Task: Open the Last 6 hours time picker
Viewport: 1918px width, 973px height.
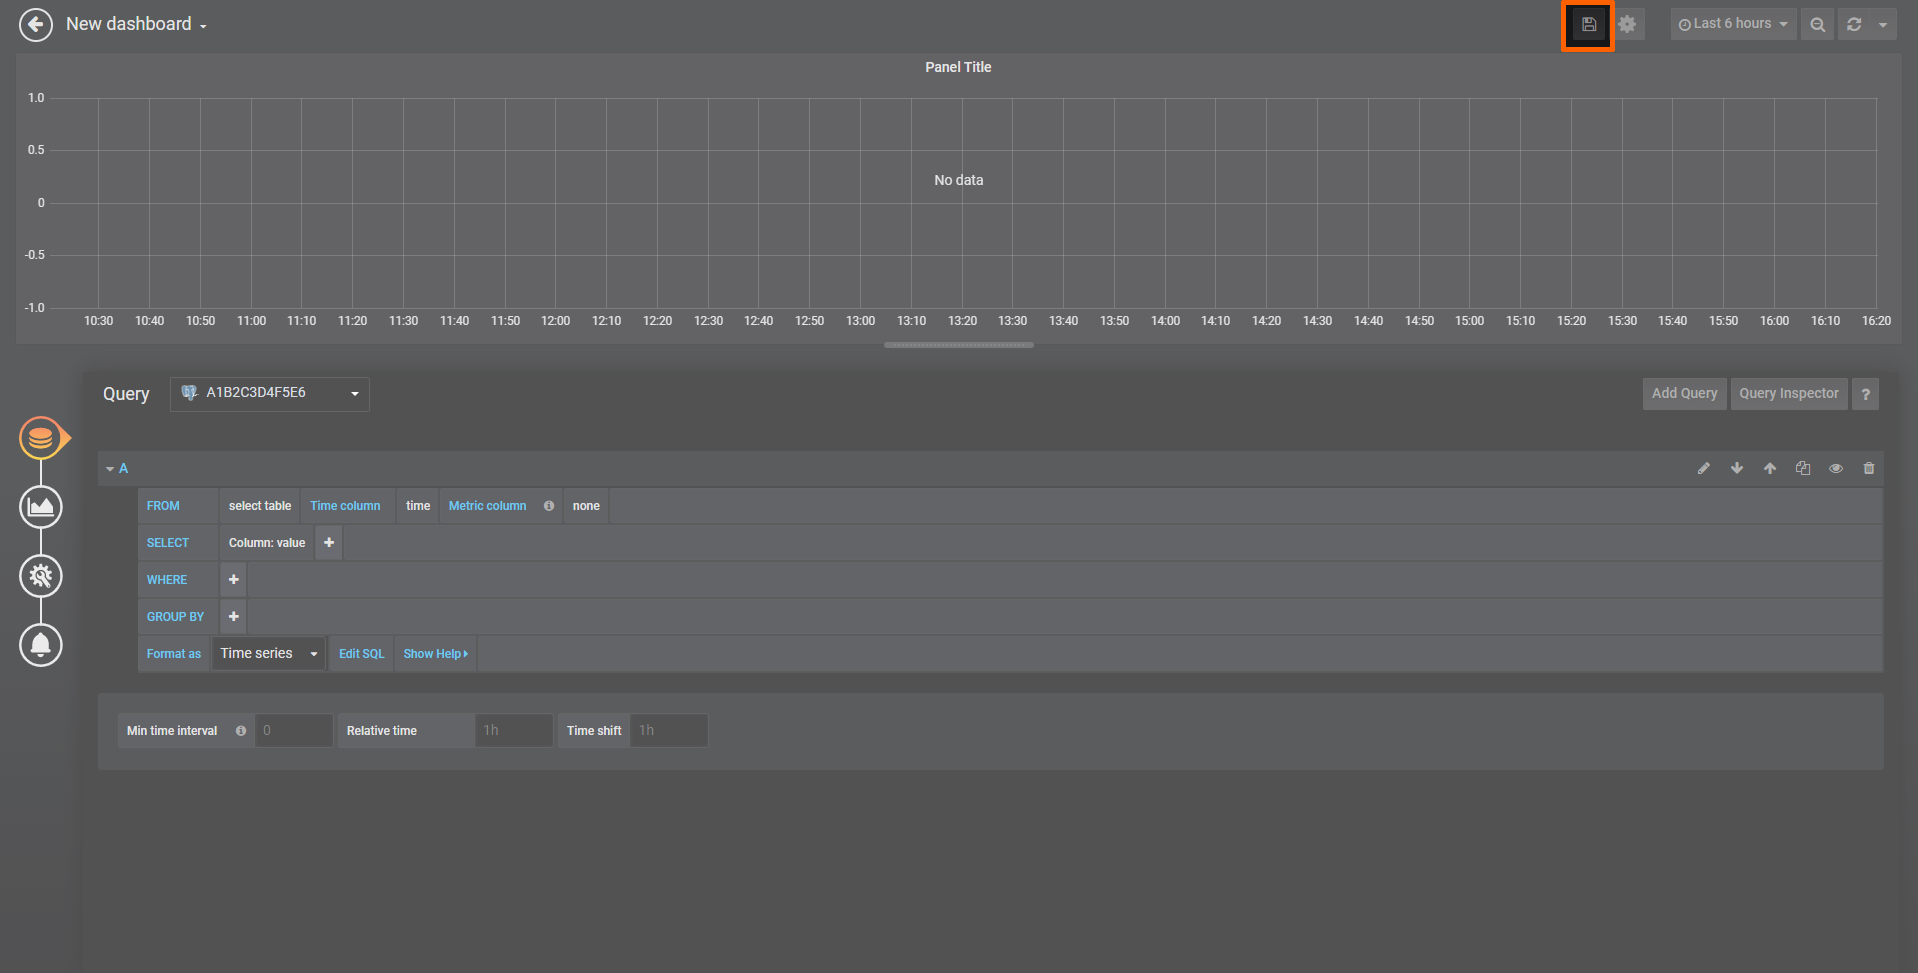Action: [x=1732, y=25]
